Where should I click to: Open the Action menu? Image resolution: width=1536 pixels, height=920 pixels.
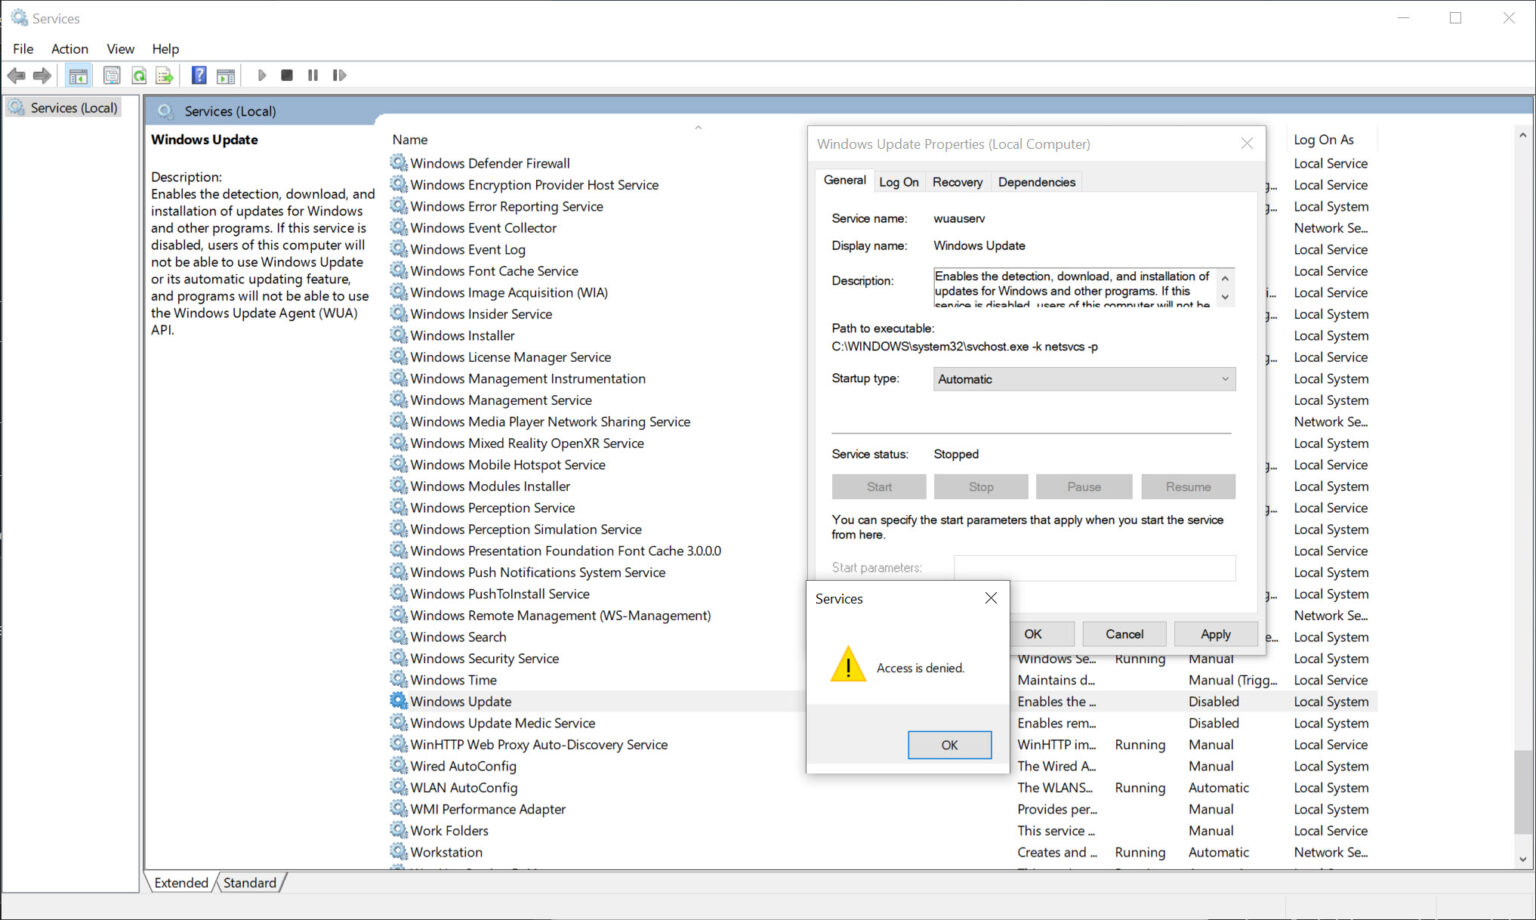point(69,48)
